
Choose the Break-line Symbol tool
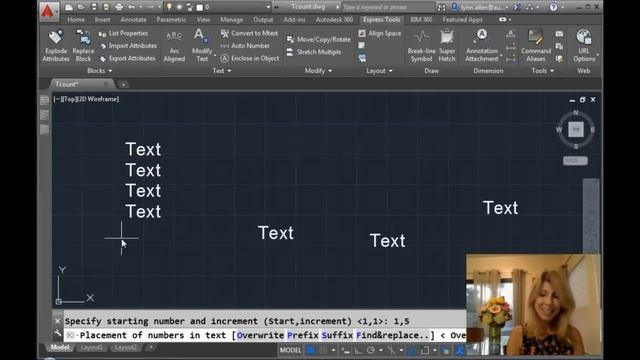[421, 46]
